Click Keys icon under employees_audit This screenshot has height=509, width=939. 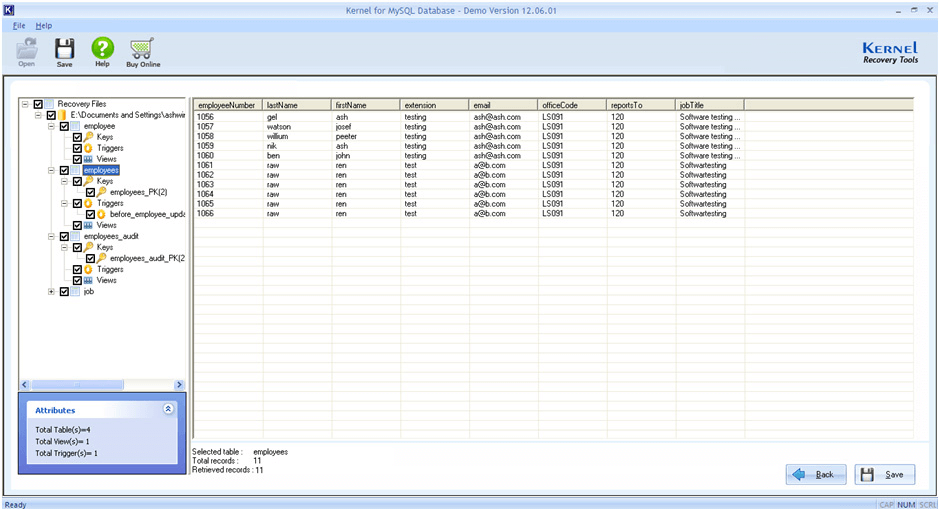[x=88, y=247]
